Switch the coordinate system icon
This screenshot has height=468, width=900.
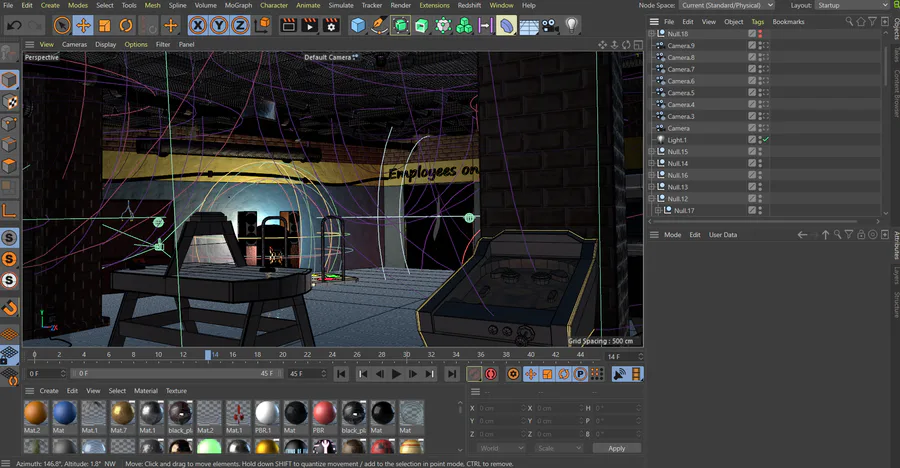point(262,25)
